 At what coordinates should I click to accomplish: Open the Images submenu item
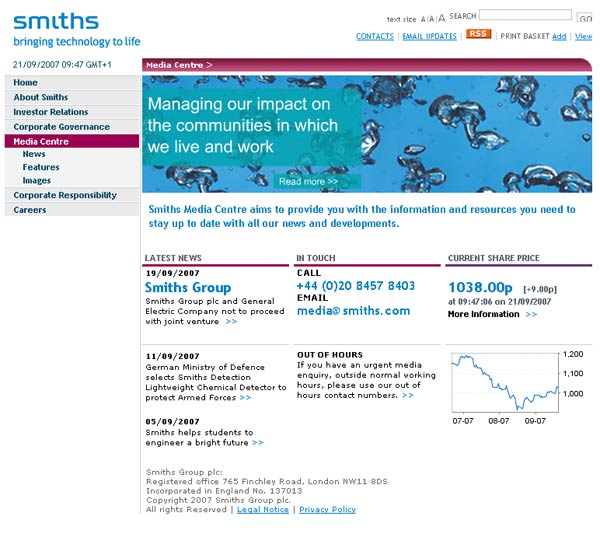click(37, 181)
